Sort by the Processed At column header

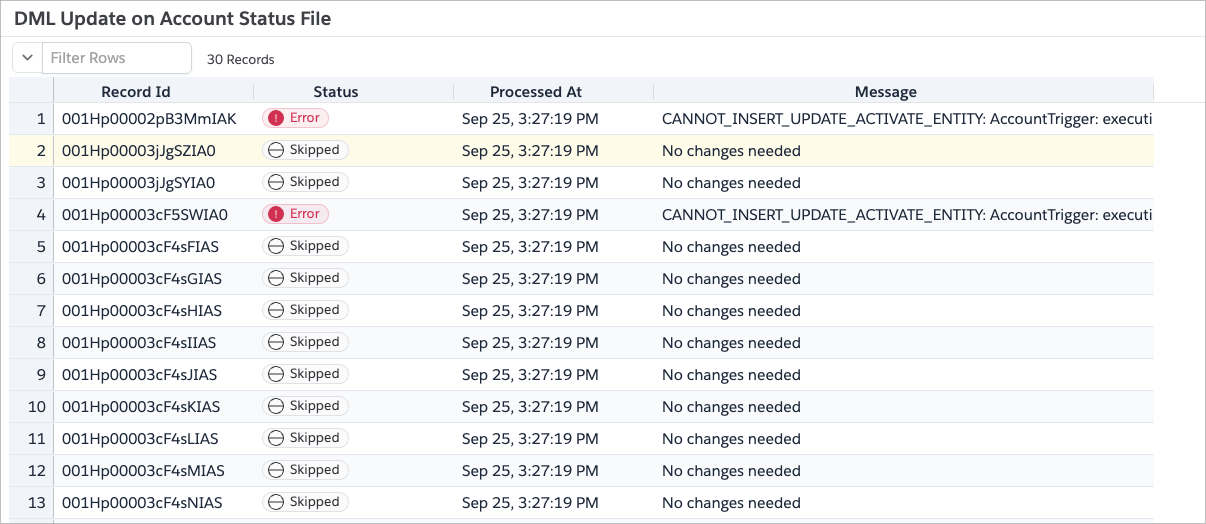(535, 92)
